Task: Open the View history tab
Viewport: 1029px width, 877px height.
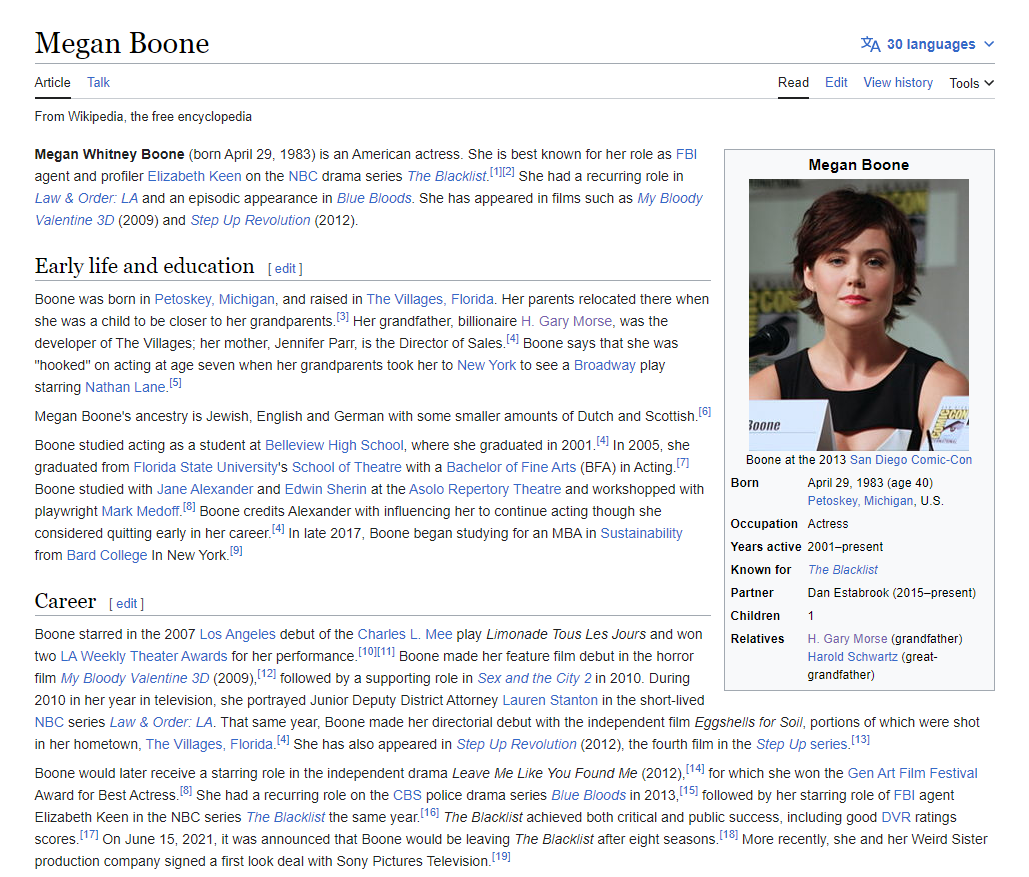Action: (898, 83)
